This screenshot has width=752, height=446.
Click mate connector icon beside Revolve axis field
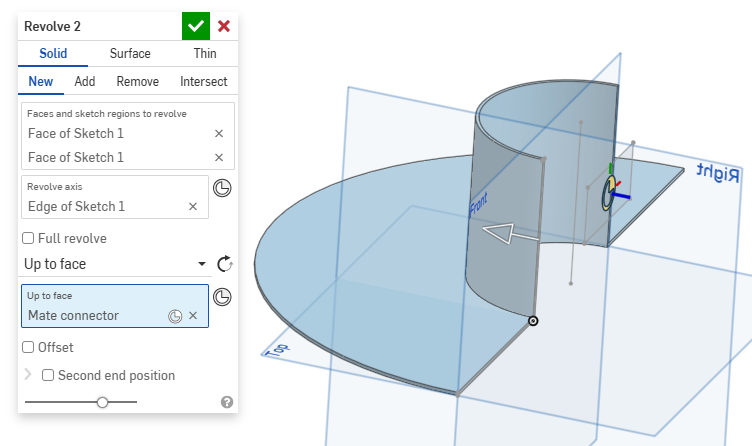point(223,187)
